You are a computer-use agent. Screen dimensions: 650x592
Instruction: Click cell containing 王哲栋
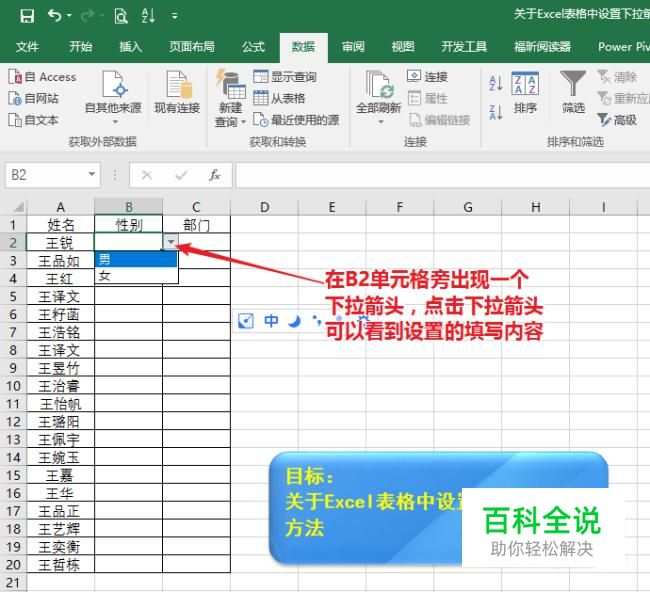61,565
